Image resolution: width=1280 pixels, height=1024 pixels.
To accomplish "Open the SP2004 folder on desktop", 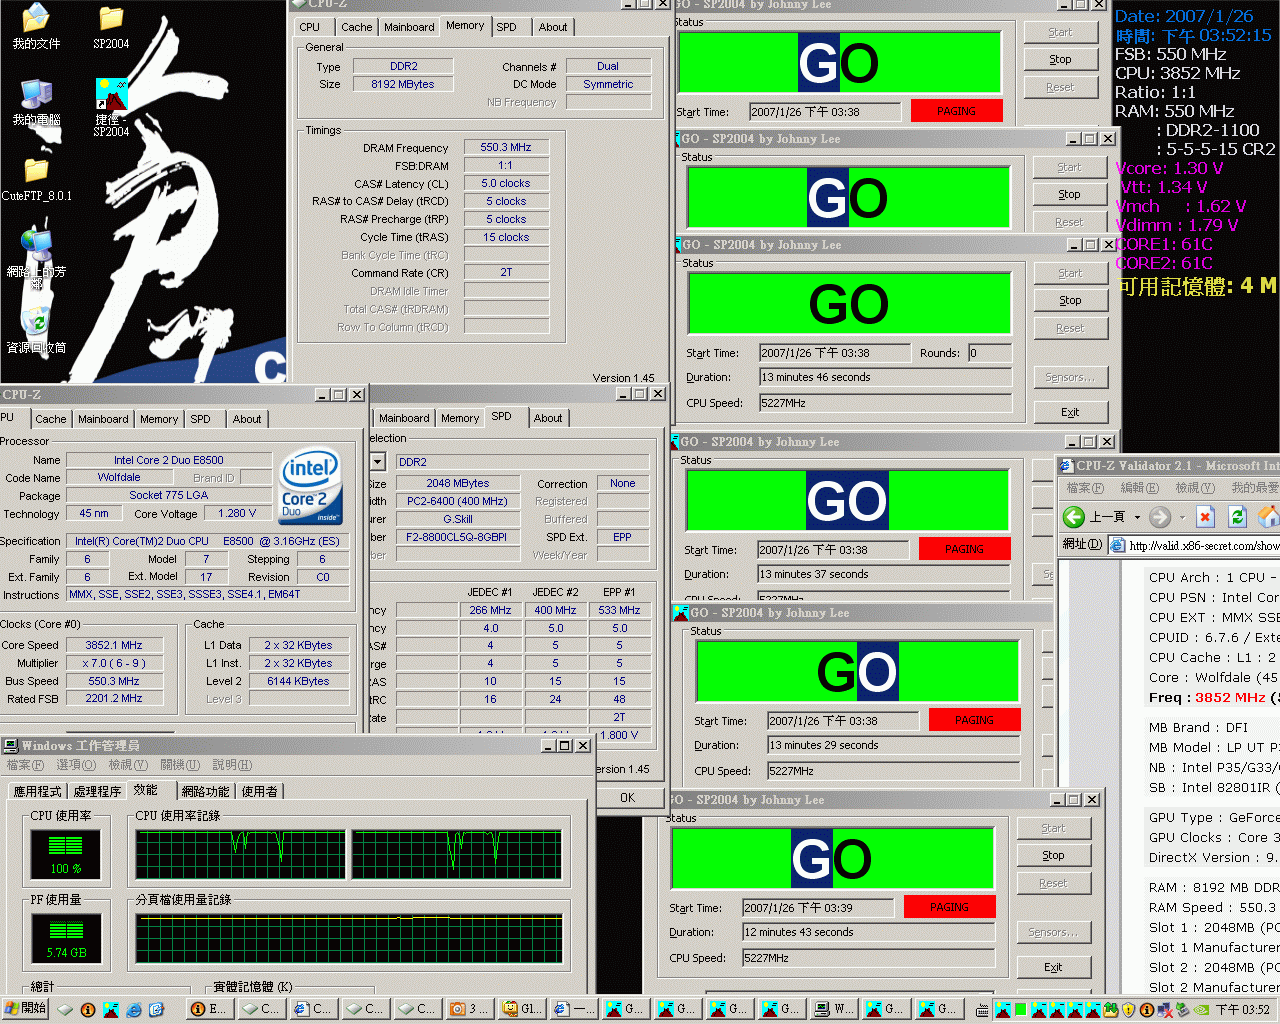I will (111, 26).
